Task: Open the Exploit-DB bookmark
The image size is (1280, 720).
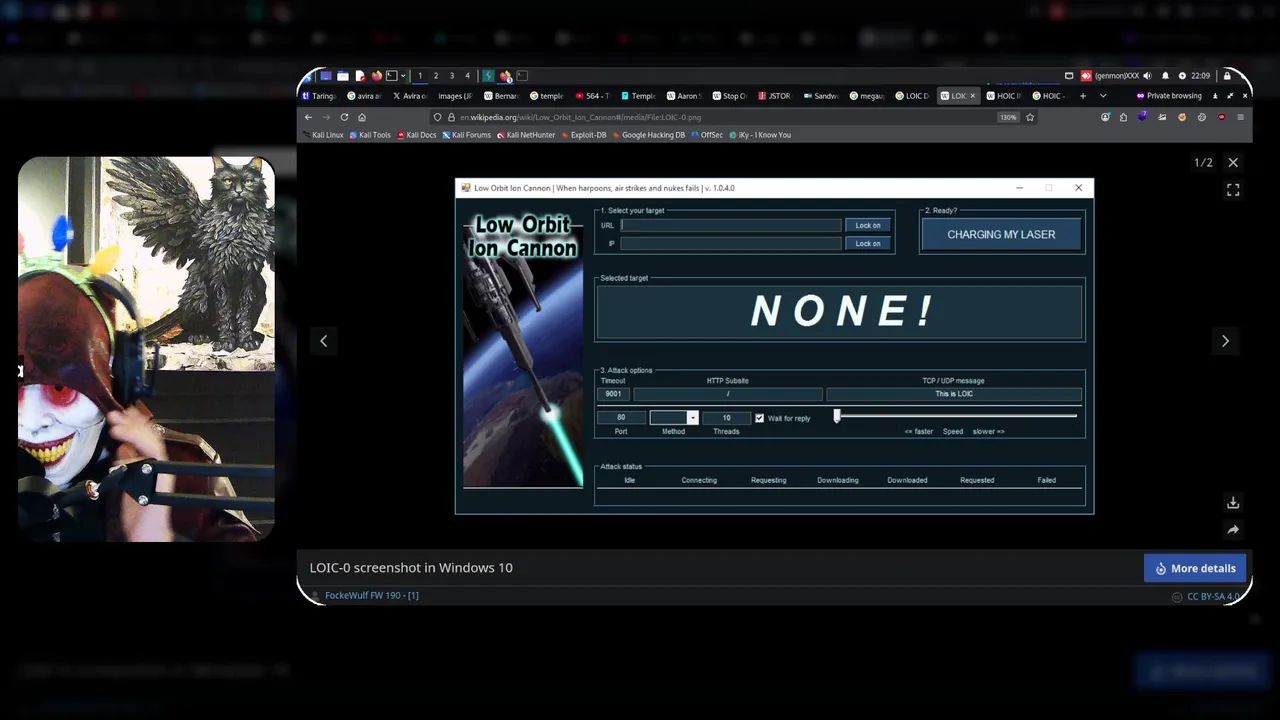Action: (x=584, y=135)
